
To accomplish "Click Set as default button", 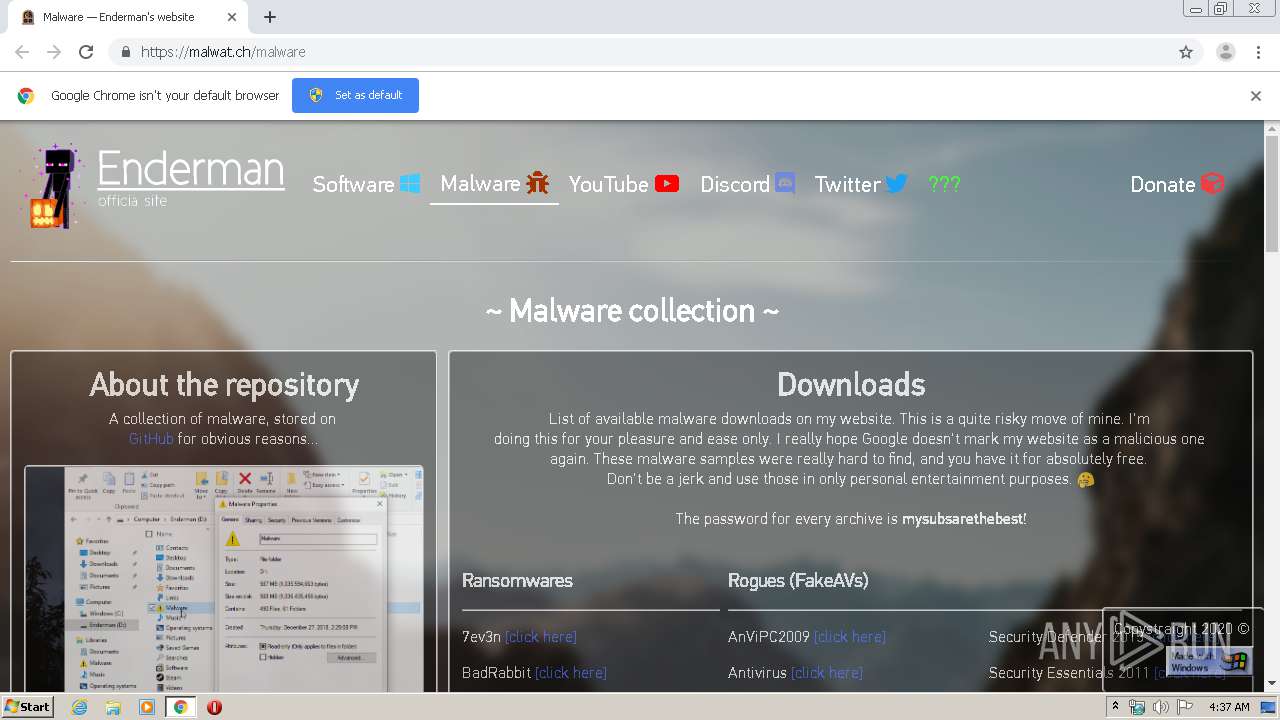I will tap(355, 95).
